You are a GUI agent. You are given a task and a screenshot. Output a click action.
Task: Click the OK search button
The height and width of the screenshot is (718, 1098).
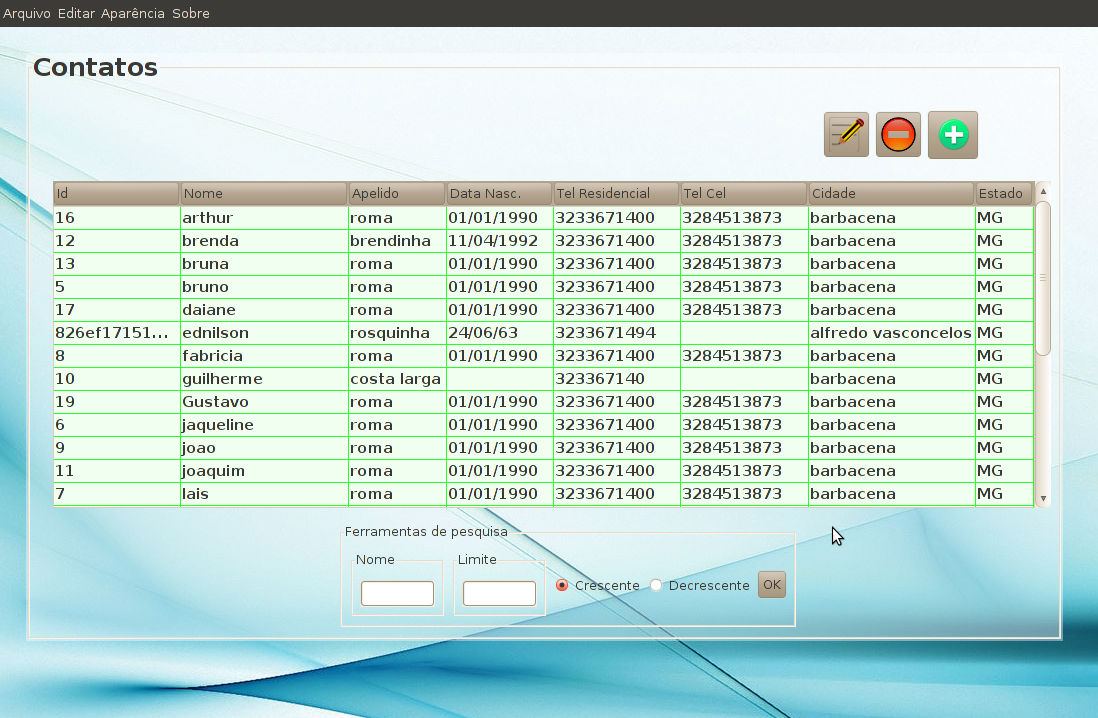772,584
